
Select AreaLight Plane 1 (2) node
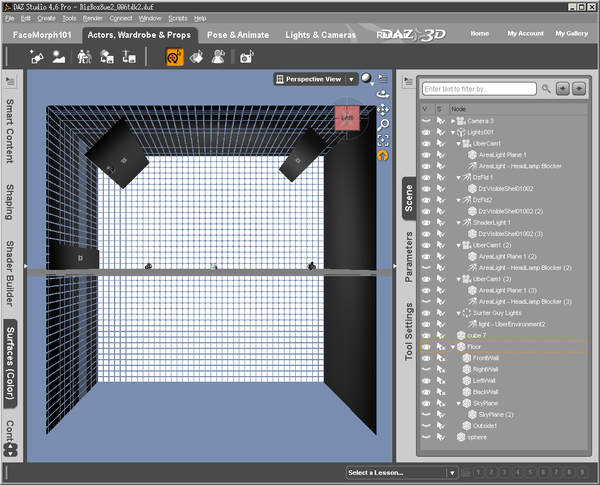click(x=507, y=256)
